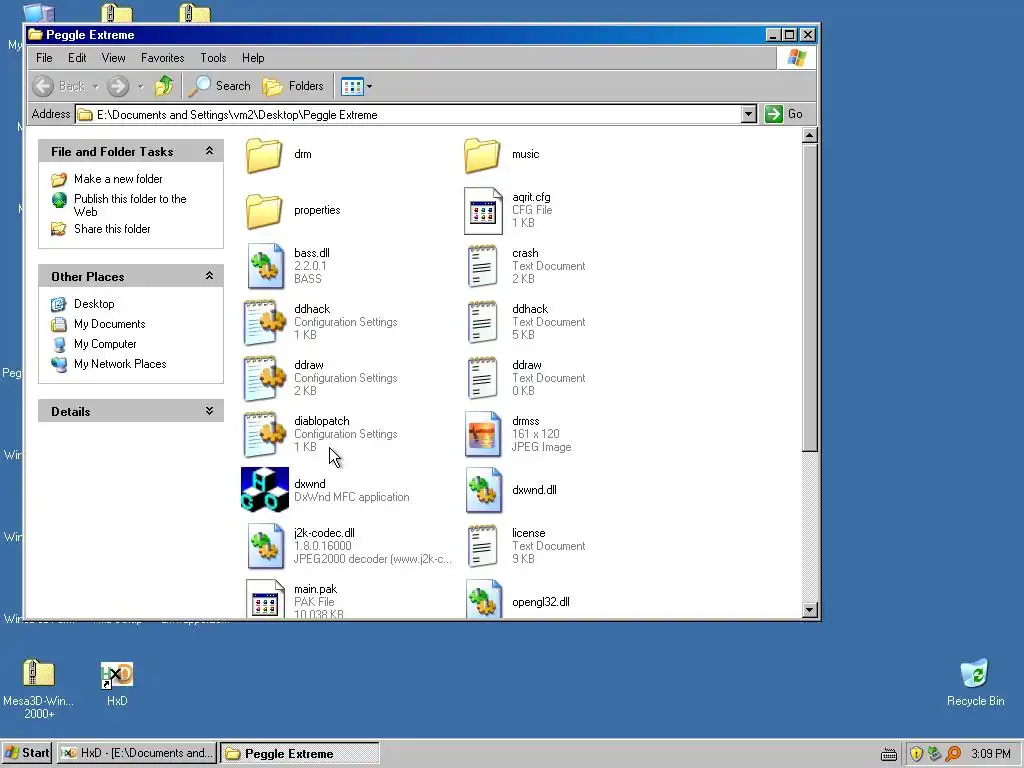This screenshot has height=768, width=1024.
Task: Open the Search toolbar button
Action: tap(219, 86)
